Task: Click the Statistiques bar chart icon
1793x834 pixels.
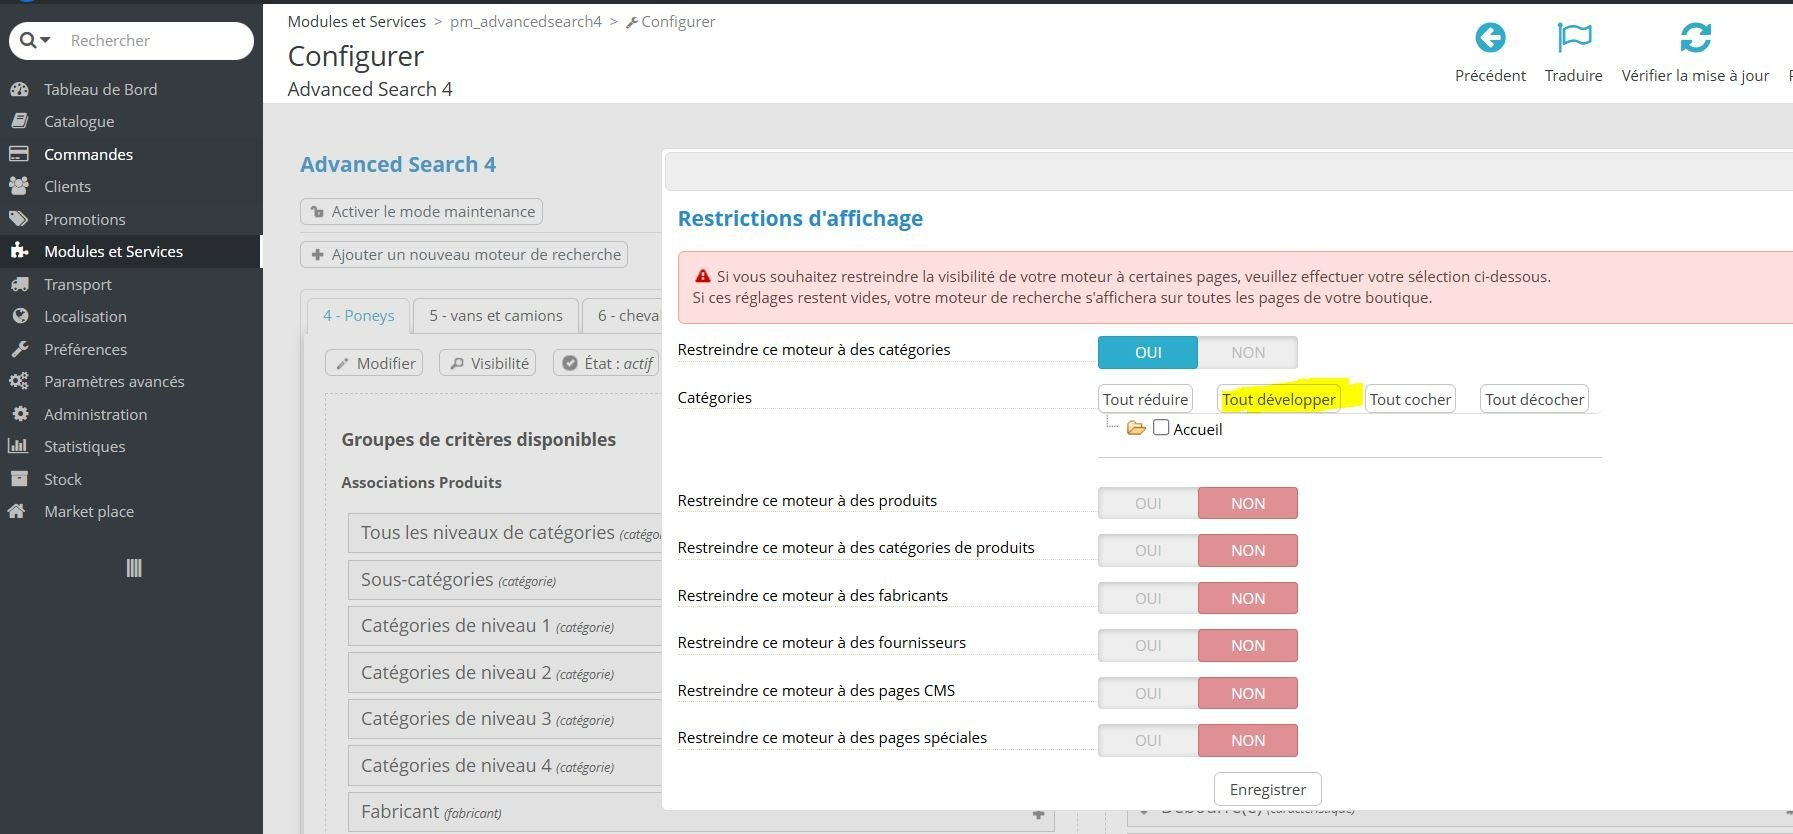Action: [19, 446]
